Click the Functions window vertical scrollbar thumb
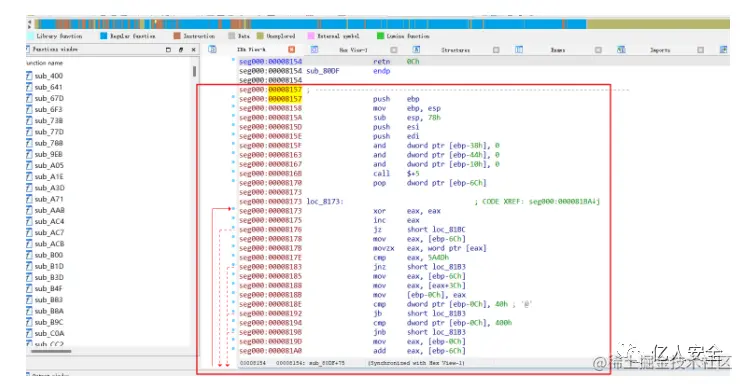This screenshot has height=385, width=746. [x=194, y=71]
